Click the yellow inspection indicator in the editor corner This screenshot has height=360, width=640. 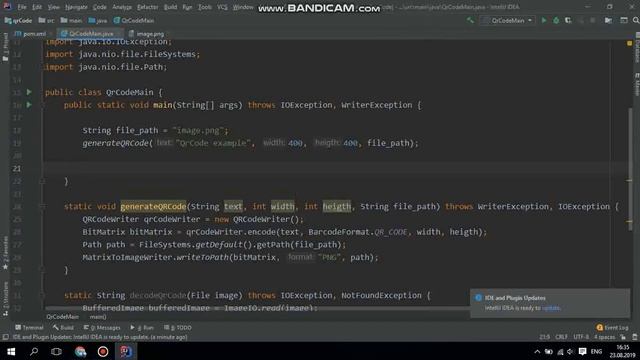pos(629,43)
